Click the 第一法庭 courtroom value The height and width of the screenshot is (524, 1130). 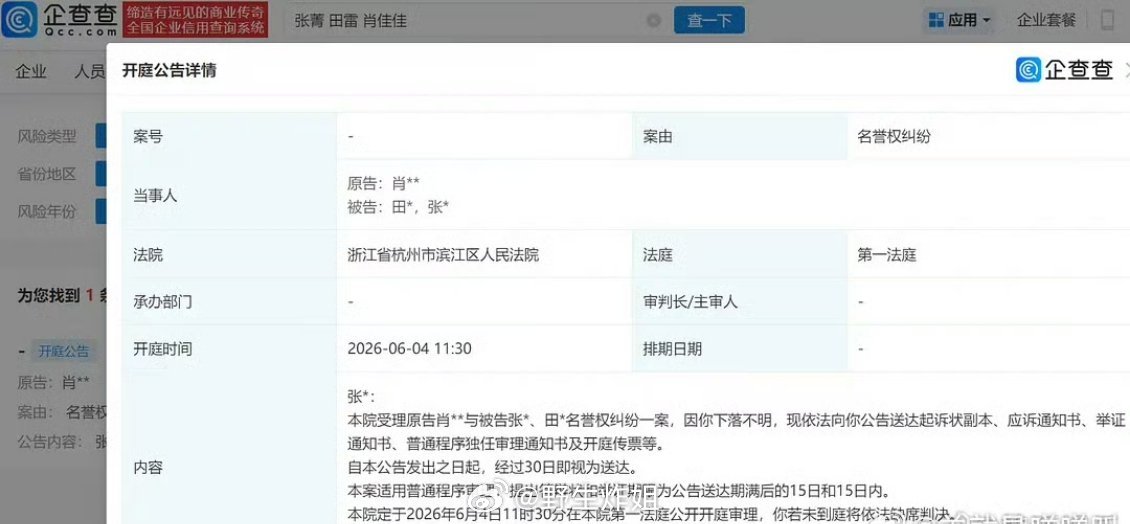point(886,255)
